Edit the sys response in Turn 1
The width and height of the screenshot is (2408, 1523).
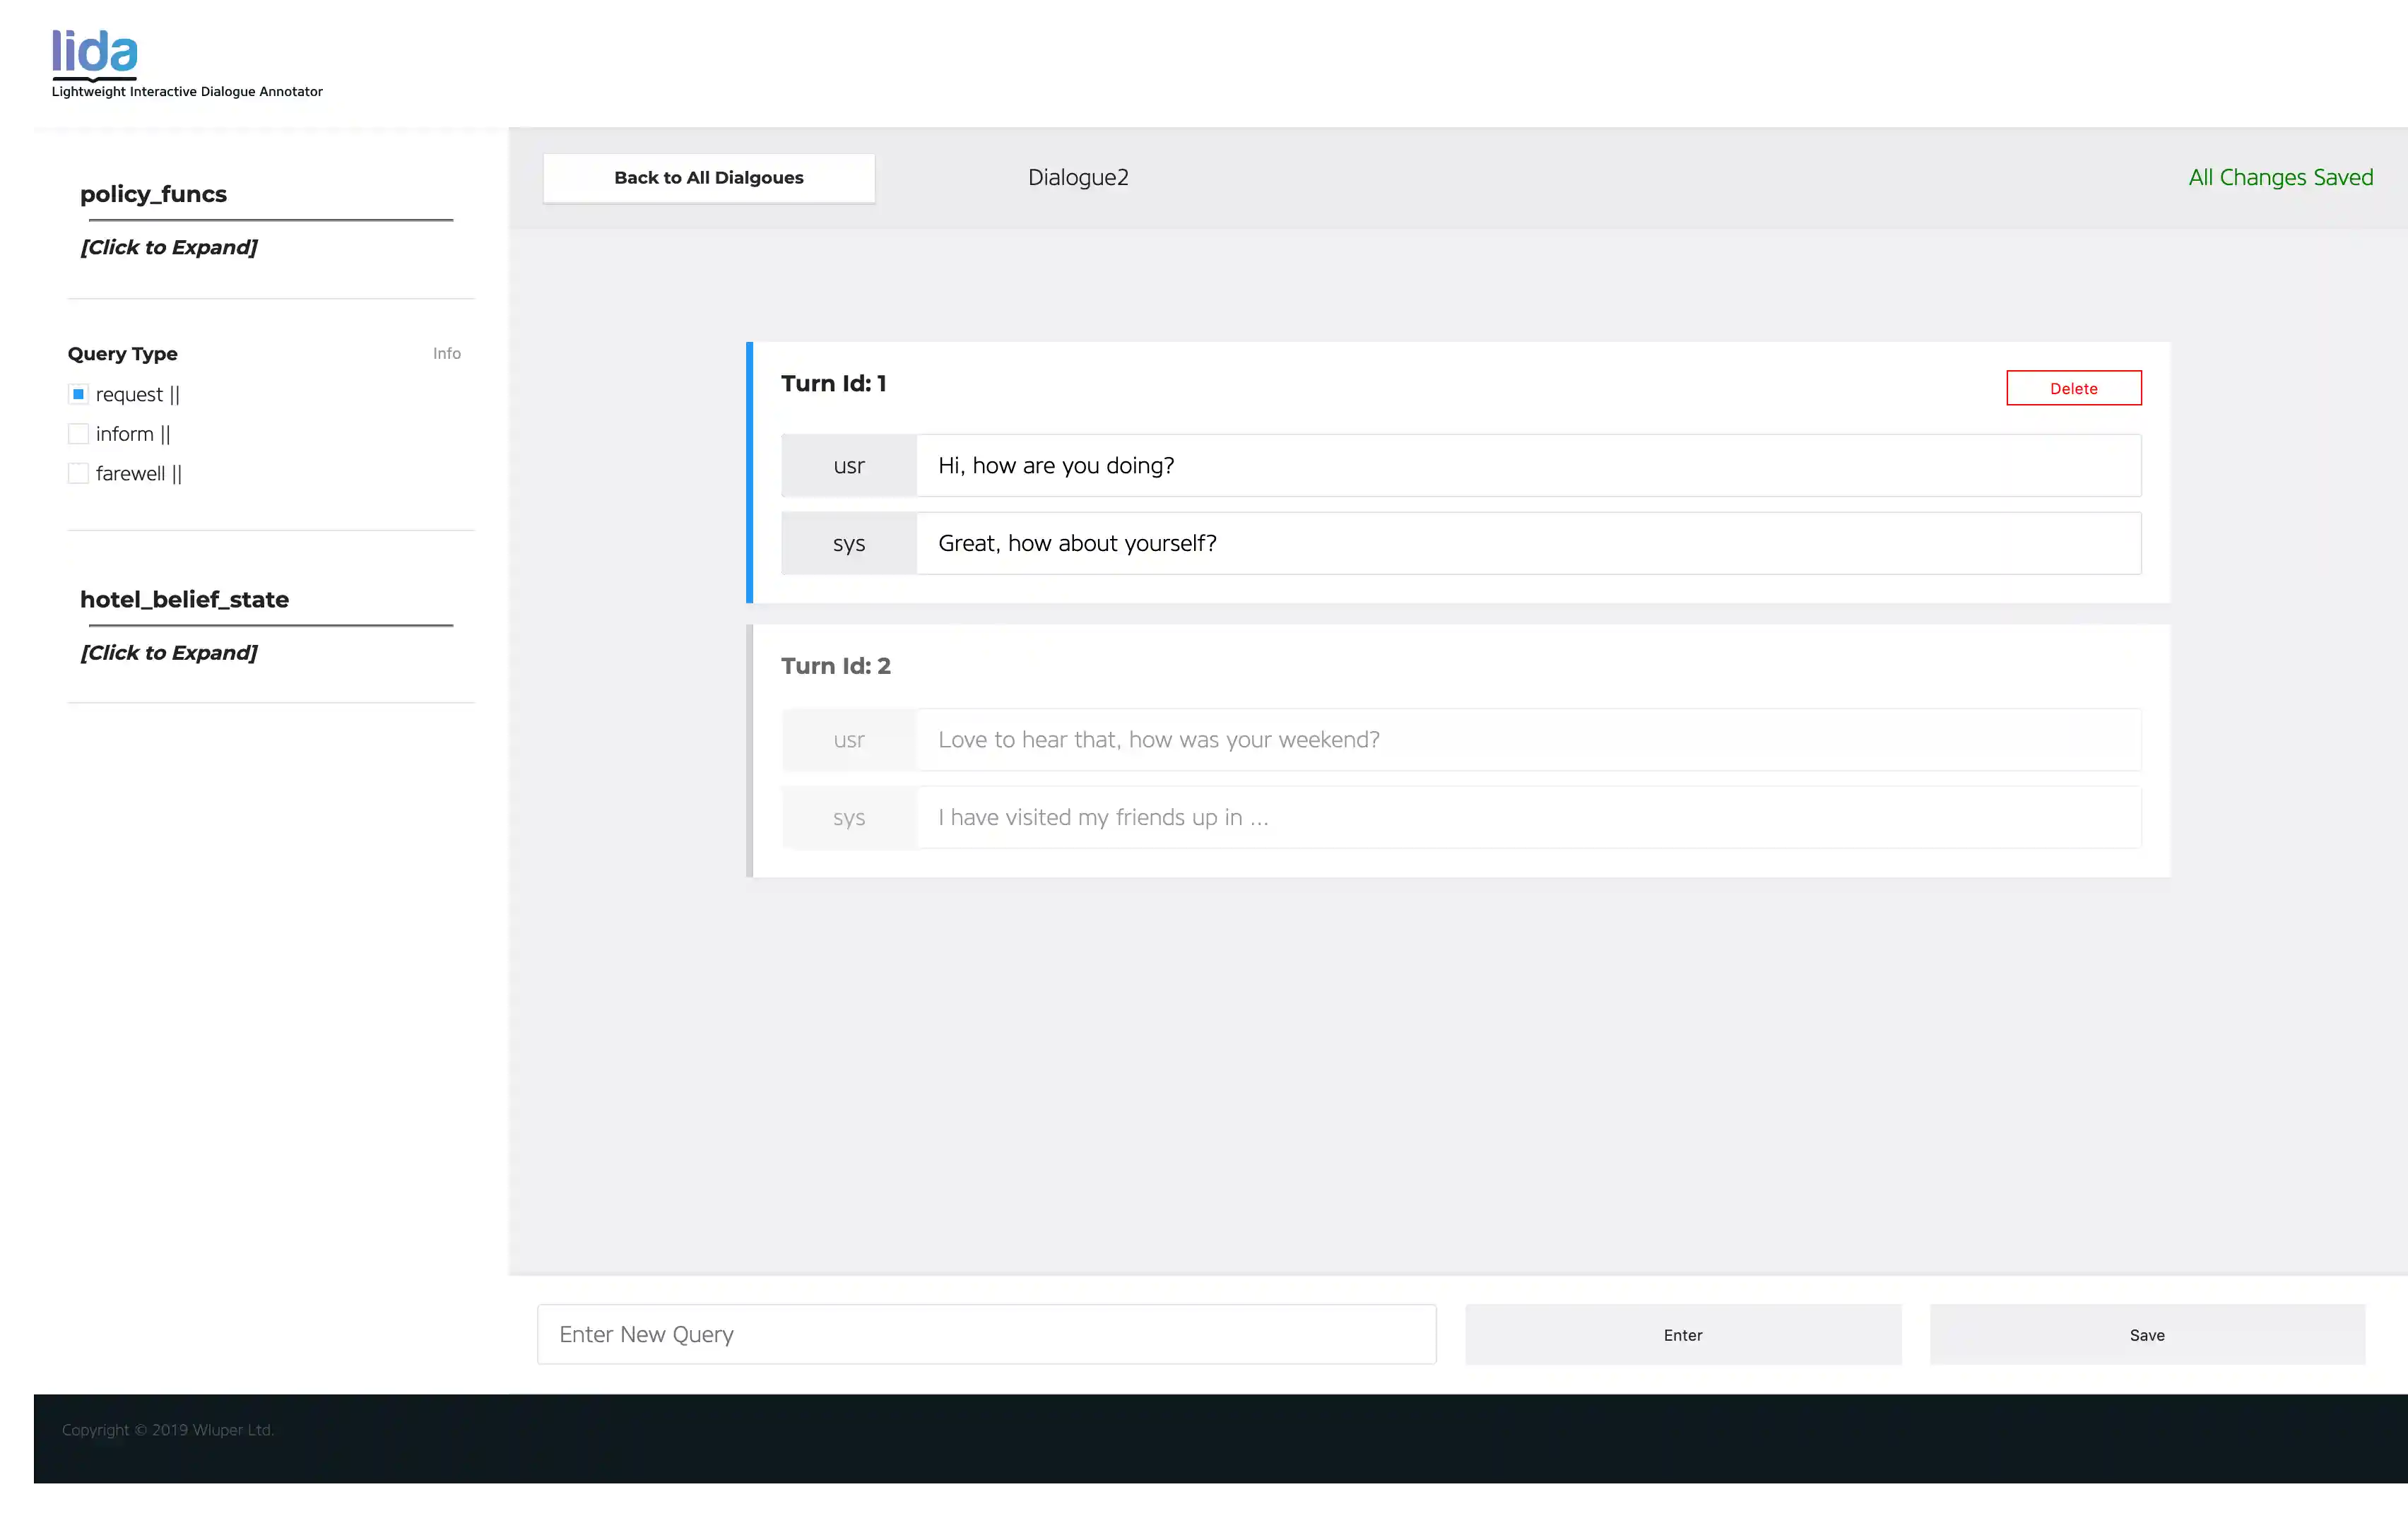coord(1528,543)
